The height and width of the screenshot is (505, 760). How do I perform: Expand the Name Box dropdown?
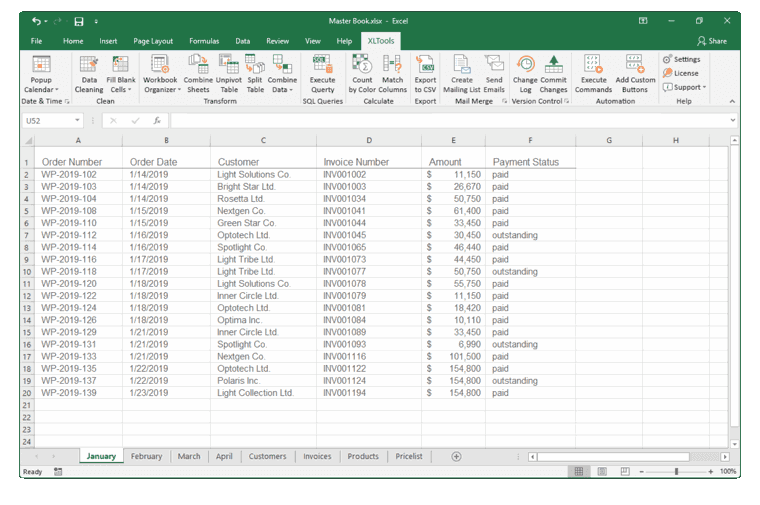77,120
